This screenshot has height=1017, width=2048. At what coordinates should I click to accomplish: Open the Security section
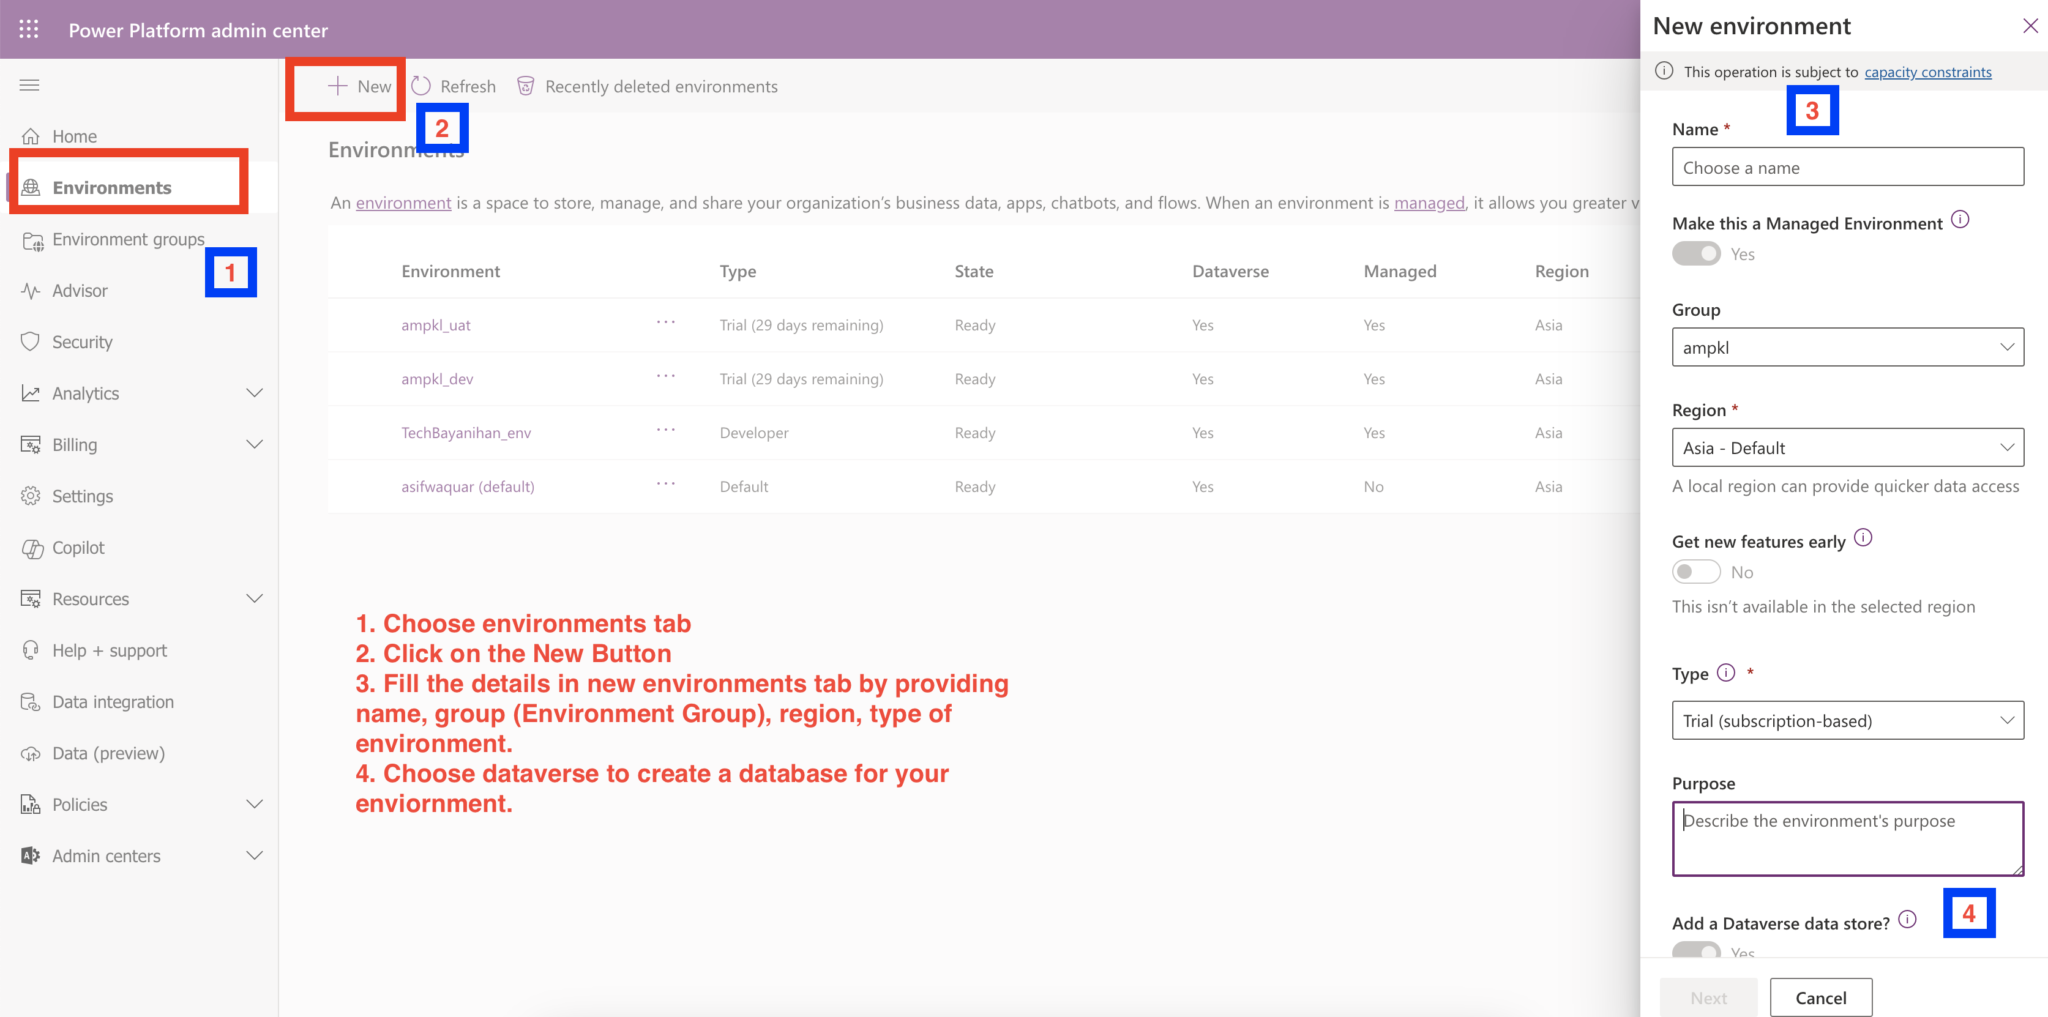click(82, 341)
